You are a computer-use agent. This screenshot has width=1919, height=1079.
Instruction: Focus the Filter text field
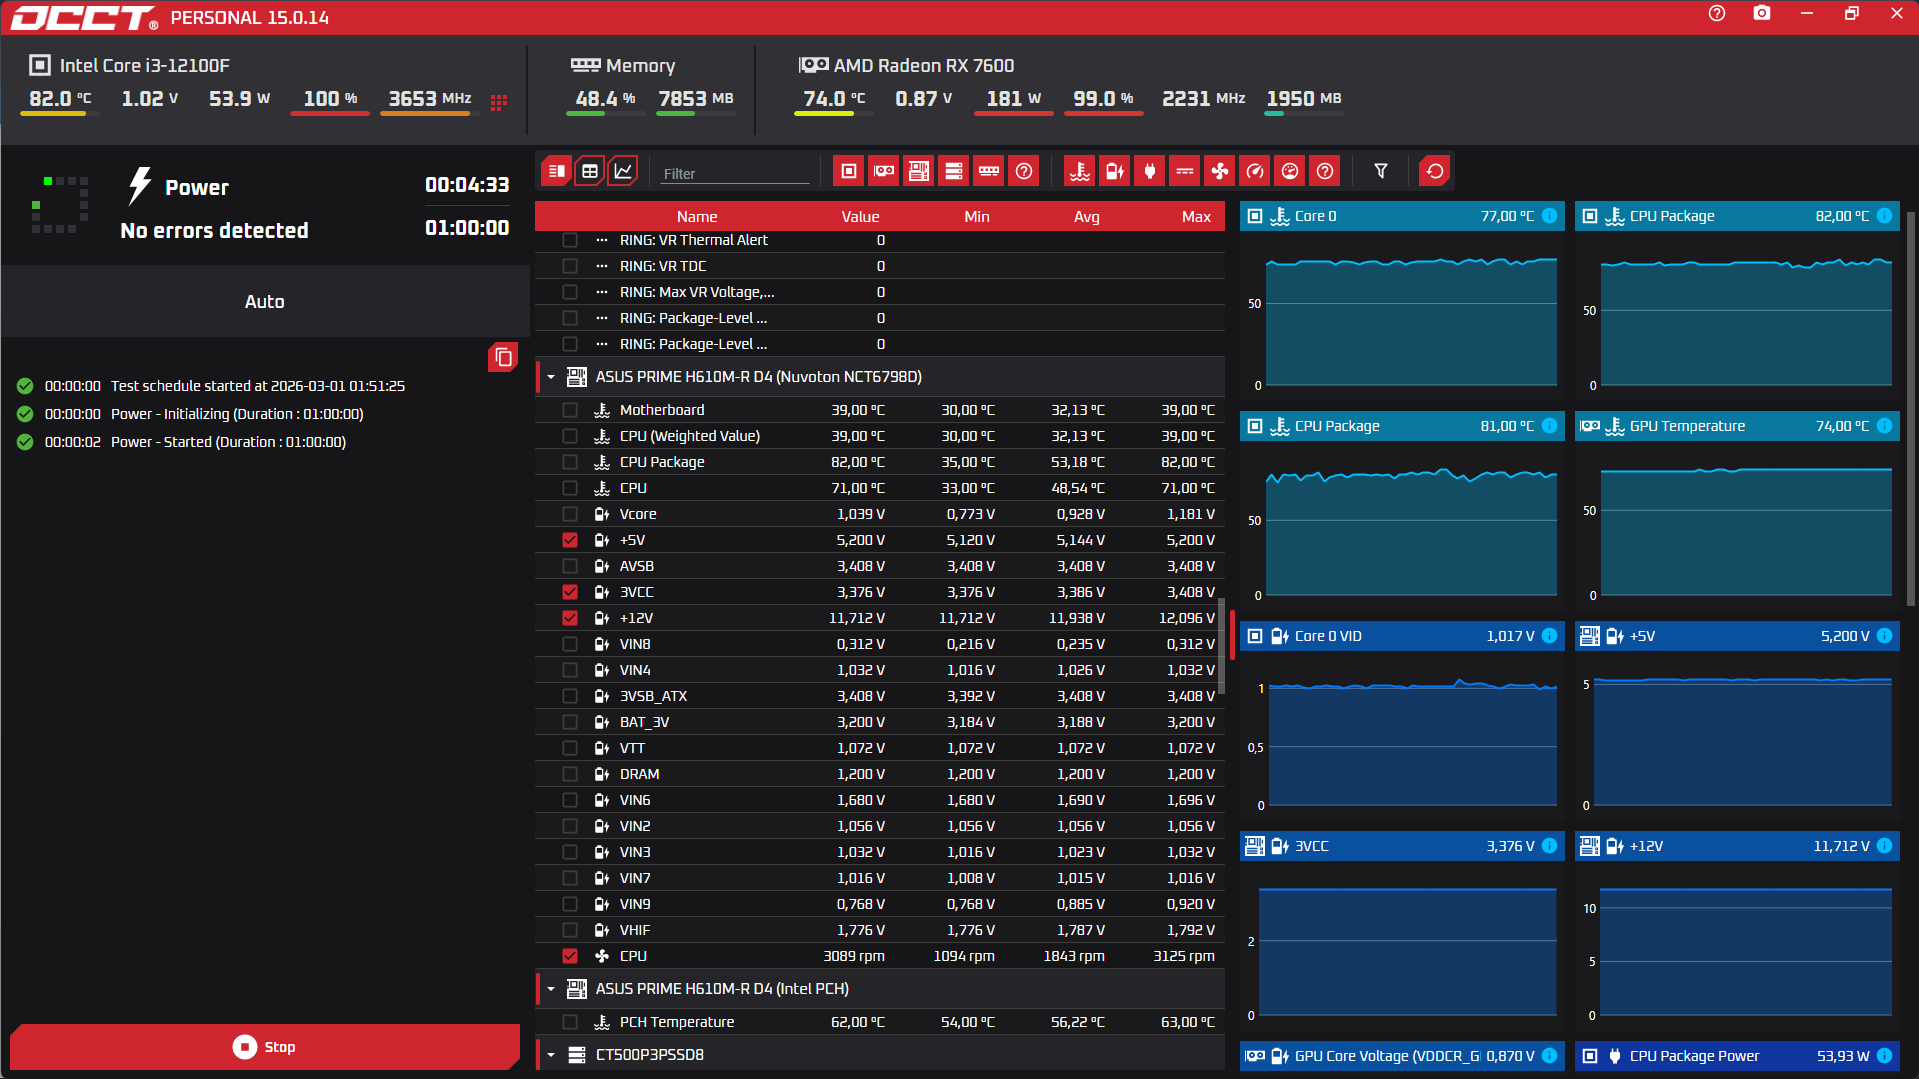pyautogui.click(x=735, y=173)
